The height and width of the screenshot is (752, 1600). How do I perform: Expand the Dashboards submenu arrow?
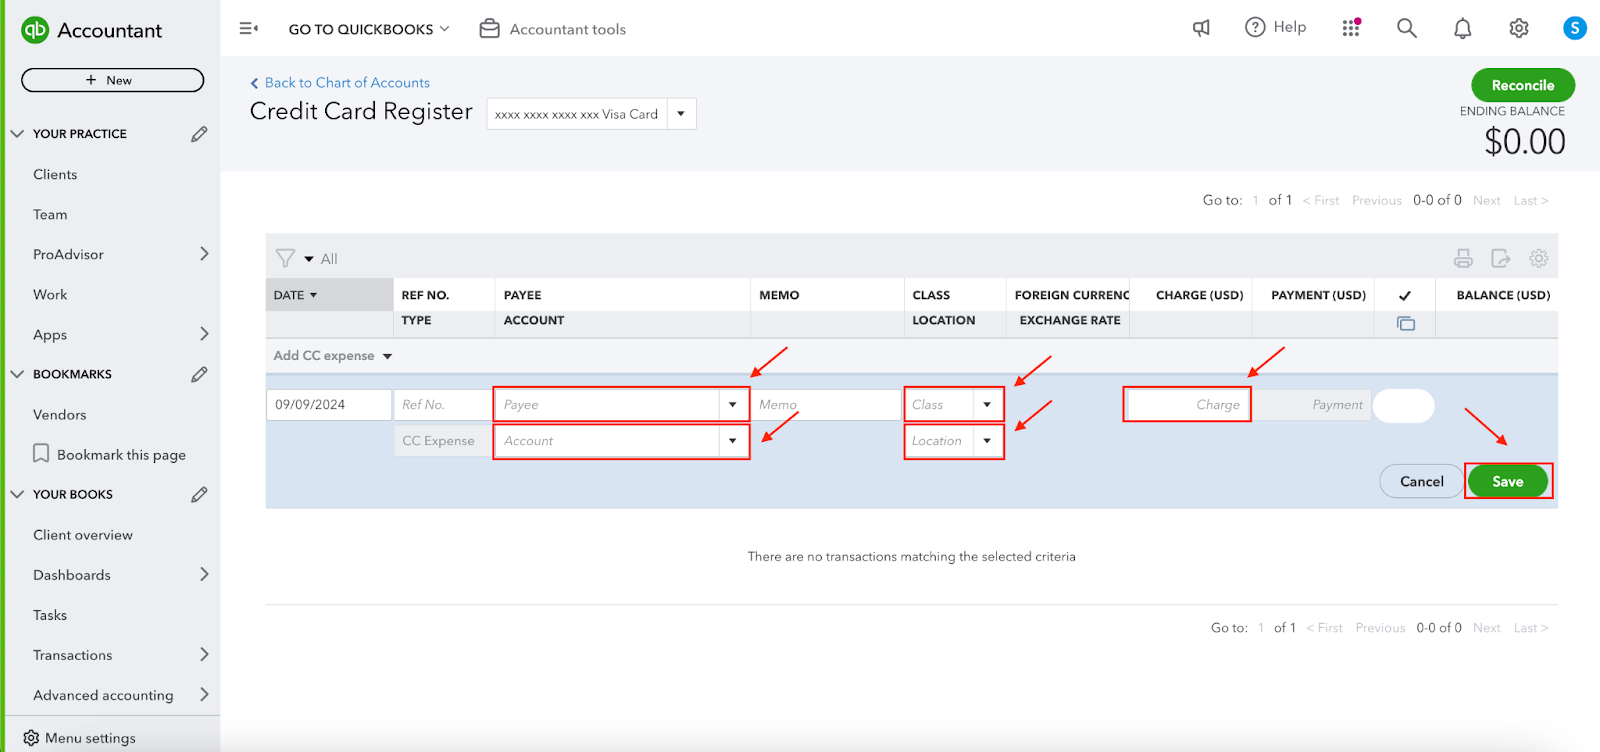tap(204, 574)
